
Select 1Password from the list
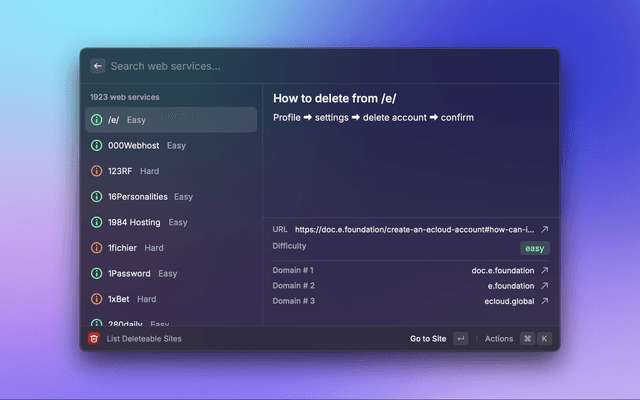(x=170, y=273)
